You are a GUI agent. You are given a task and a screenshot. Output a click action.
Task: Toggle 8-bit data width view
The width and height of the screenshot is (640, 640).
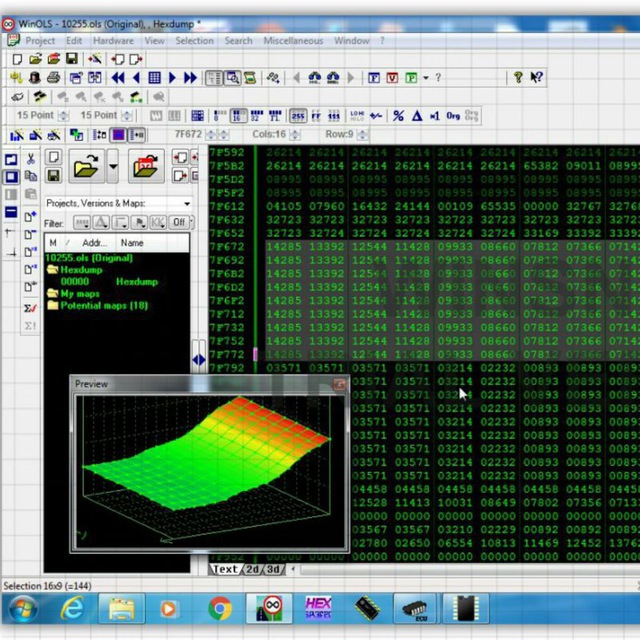click(220, 116)
